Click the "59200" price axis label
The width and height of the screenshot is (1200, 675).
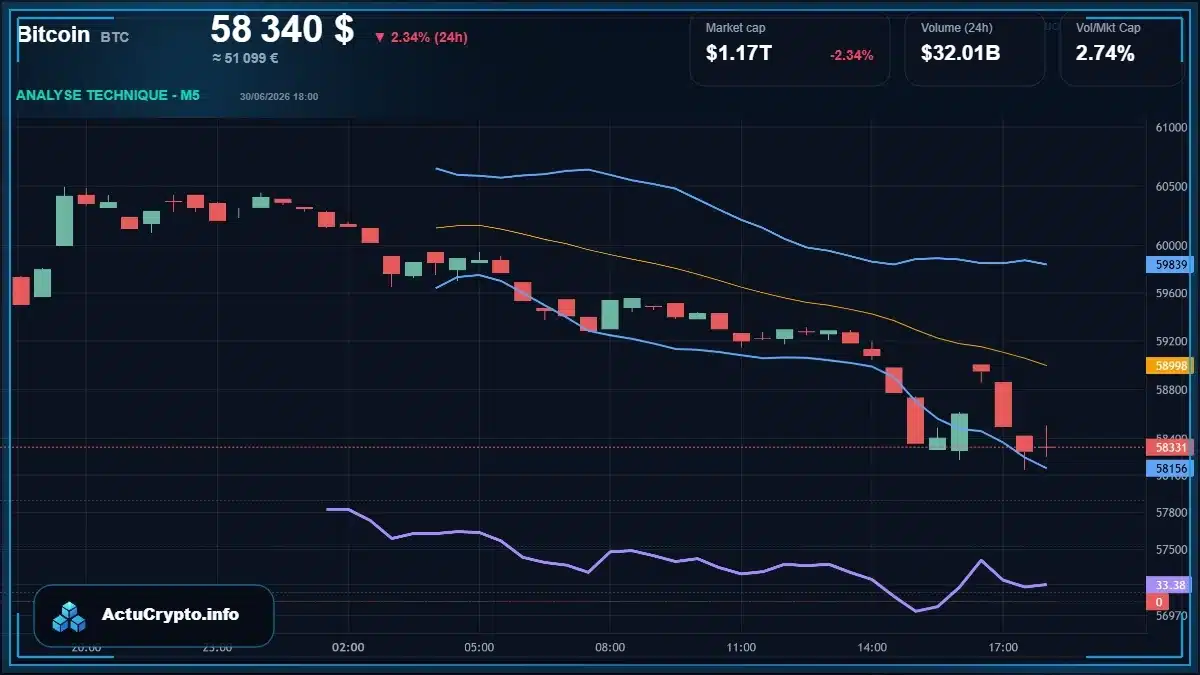[x=1171, y=342]
